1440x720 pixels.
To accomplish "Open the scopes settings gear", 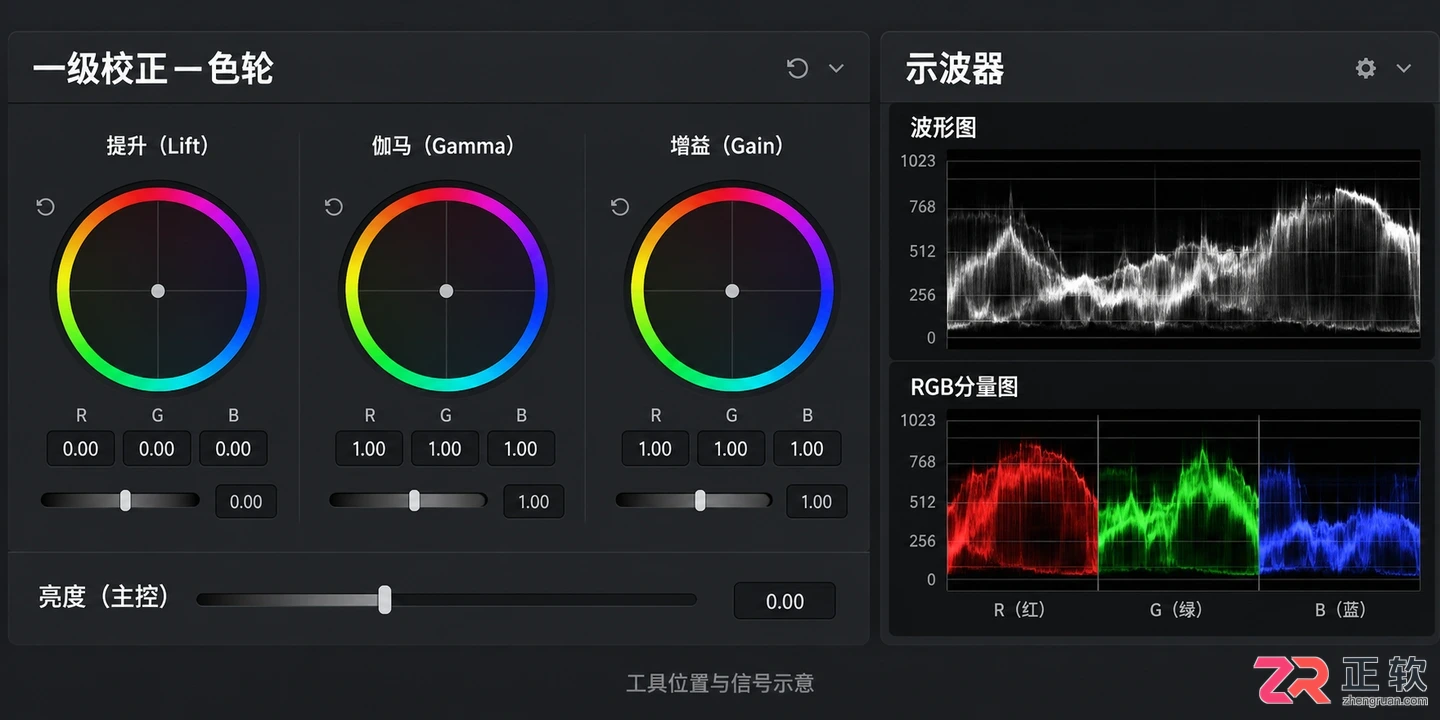I will coord(1365,68).
